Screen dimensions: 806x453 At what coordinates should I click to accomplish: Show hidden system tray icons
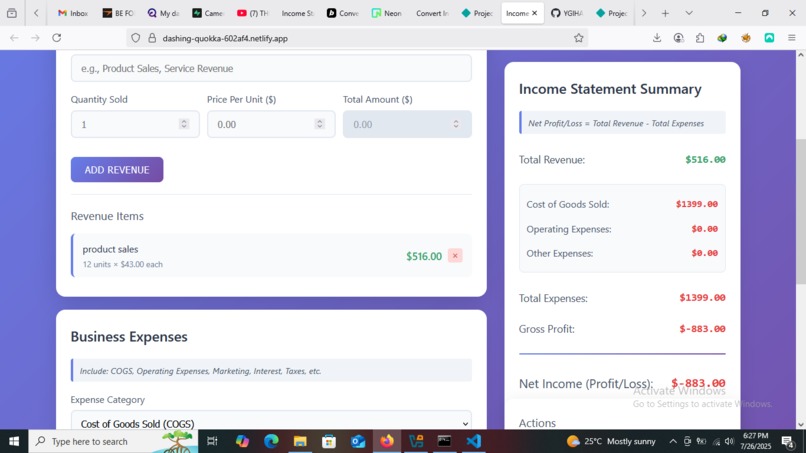tap(673, 441)
